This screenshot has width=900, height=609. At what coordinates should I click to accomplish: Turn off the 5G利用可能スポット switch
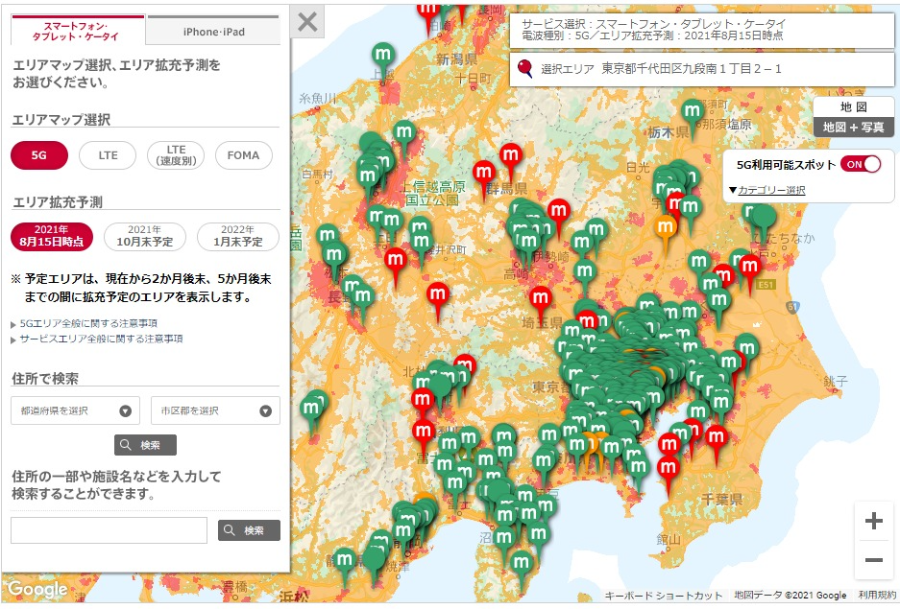tap(860, 165)
